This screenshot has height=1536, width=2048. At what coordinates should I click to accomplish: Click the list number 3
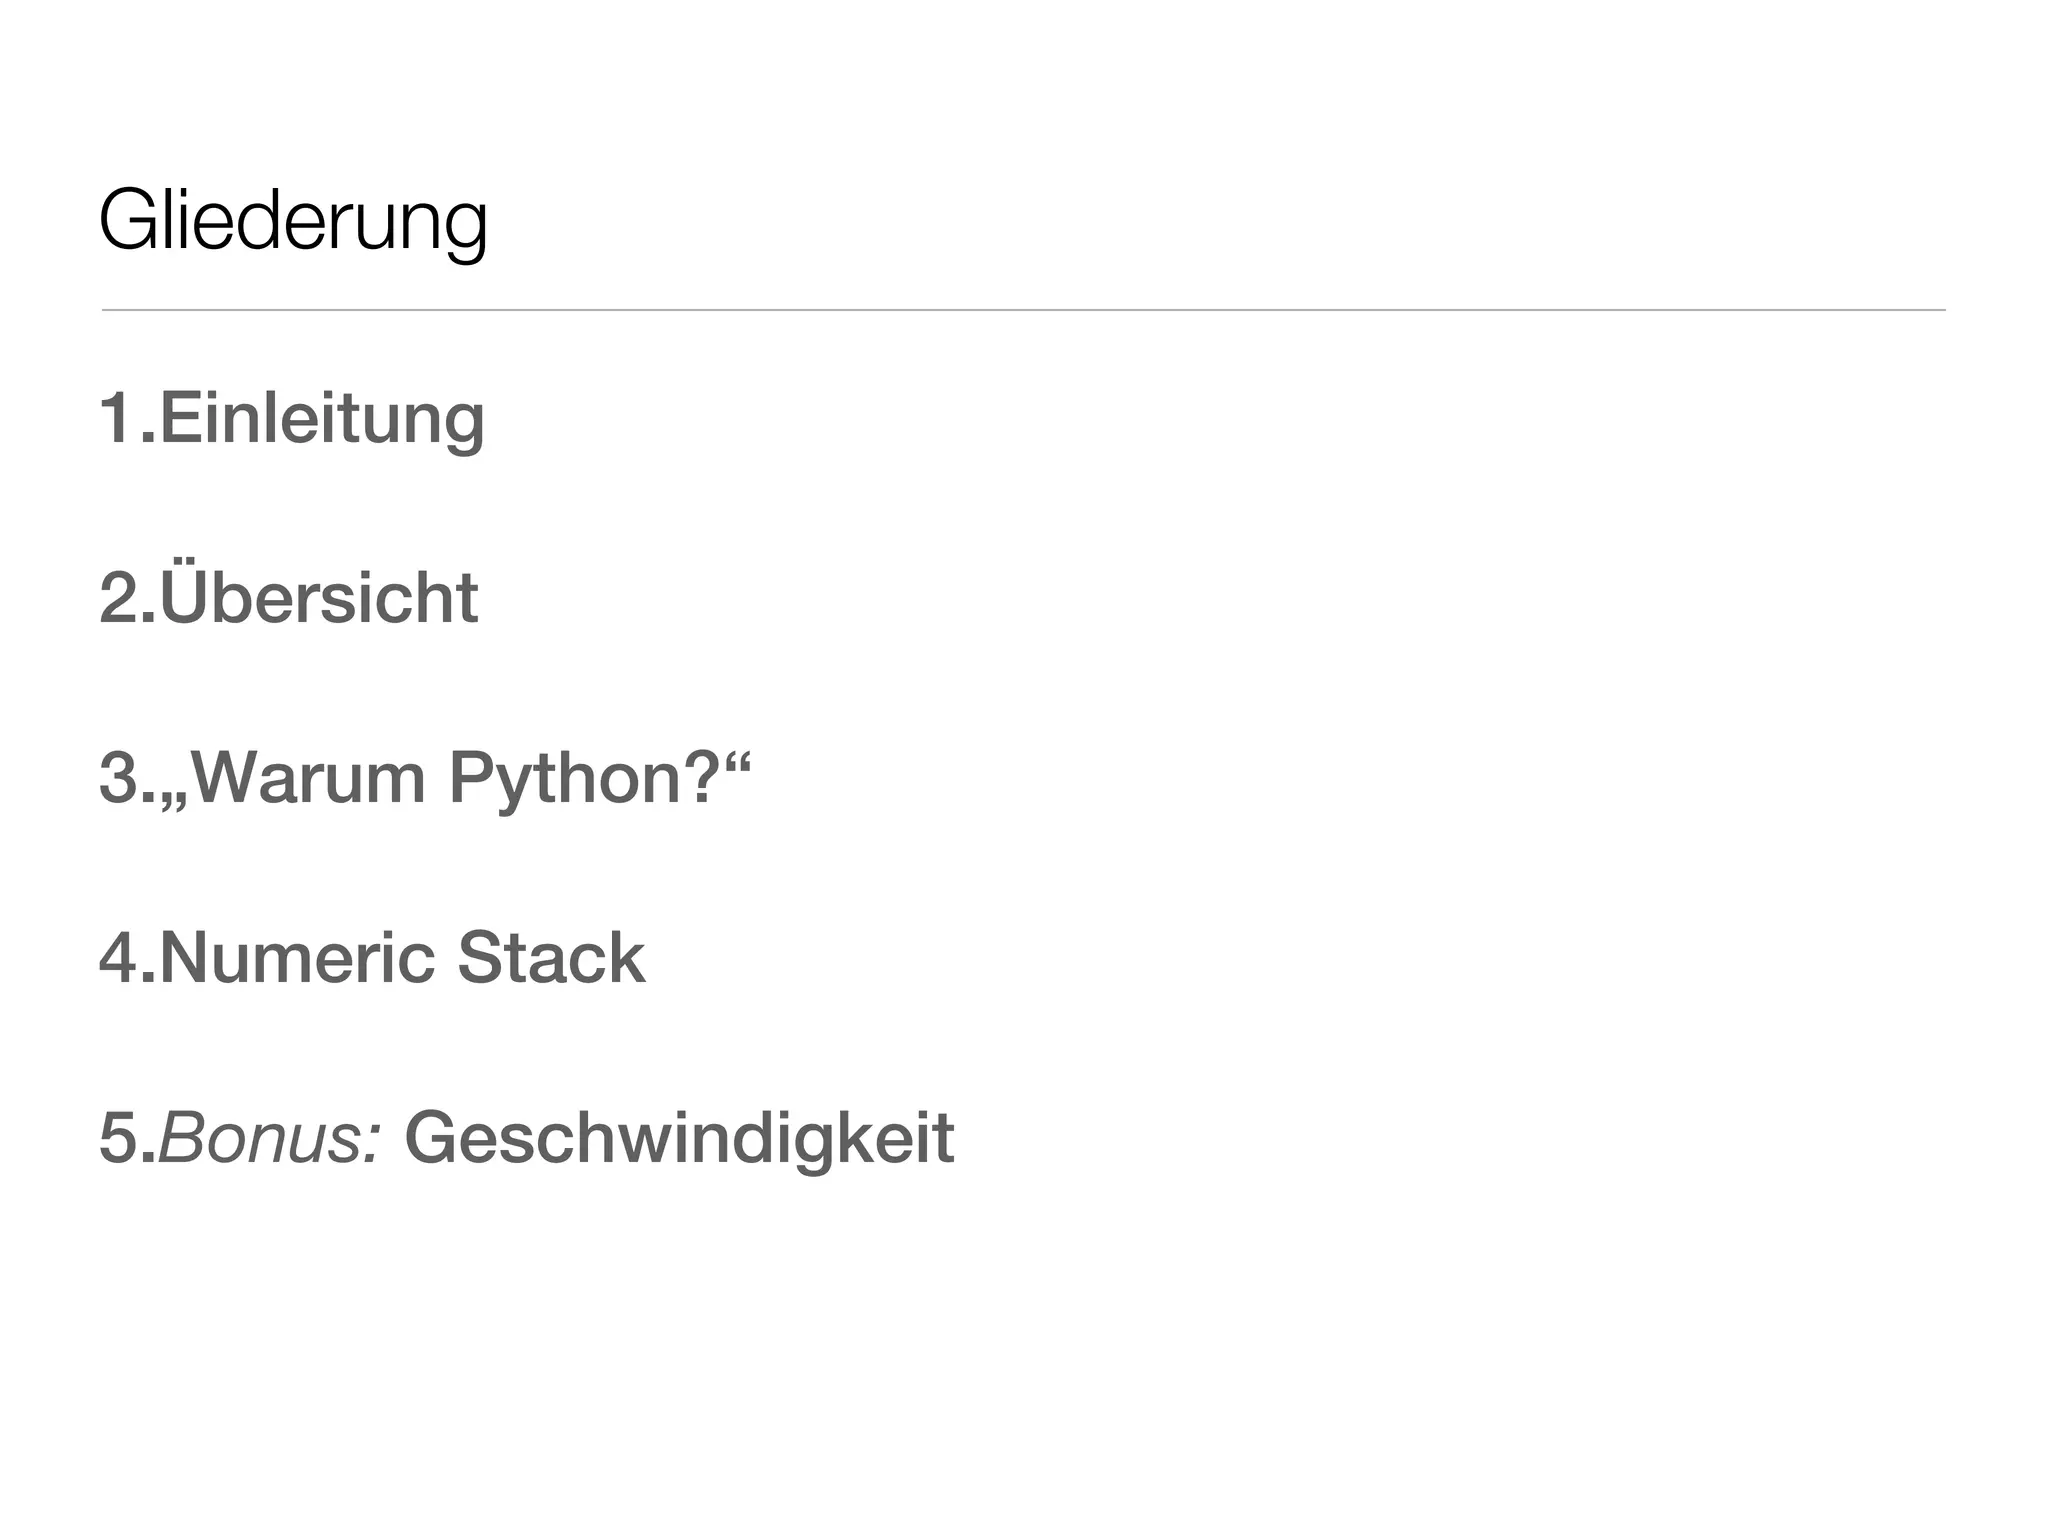coord(118,778)
